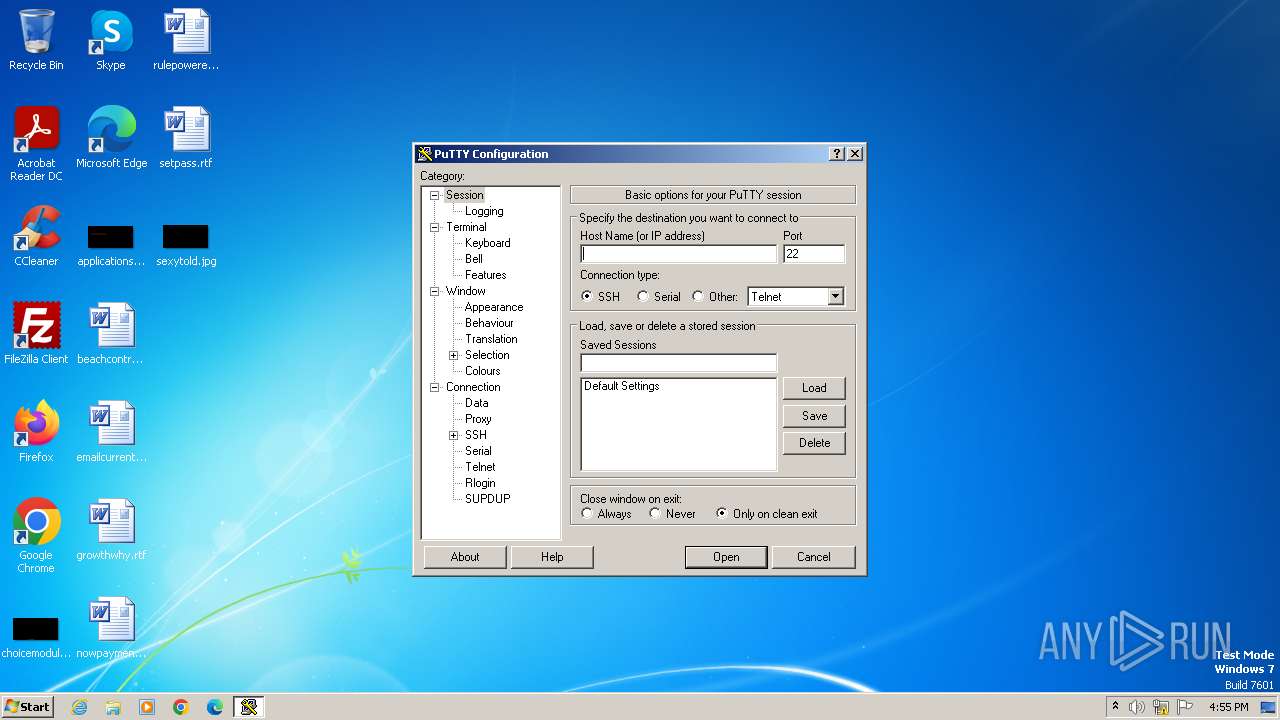1280x720 pixels.
Task: Click the Help button
Action: tap(552, 557)
